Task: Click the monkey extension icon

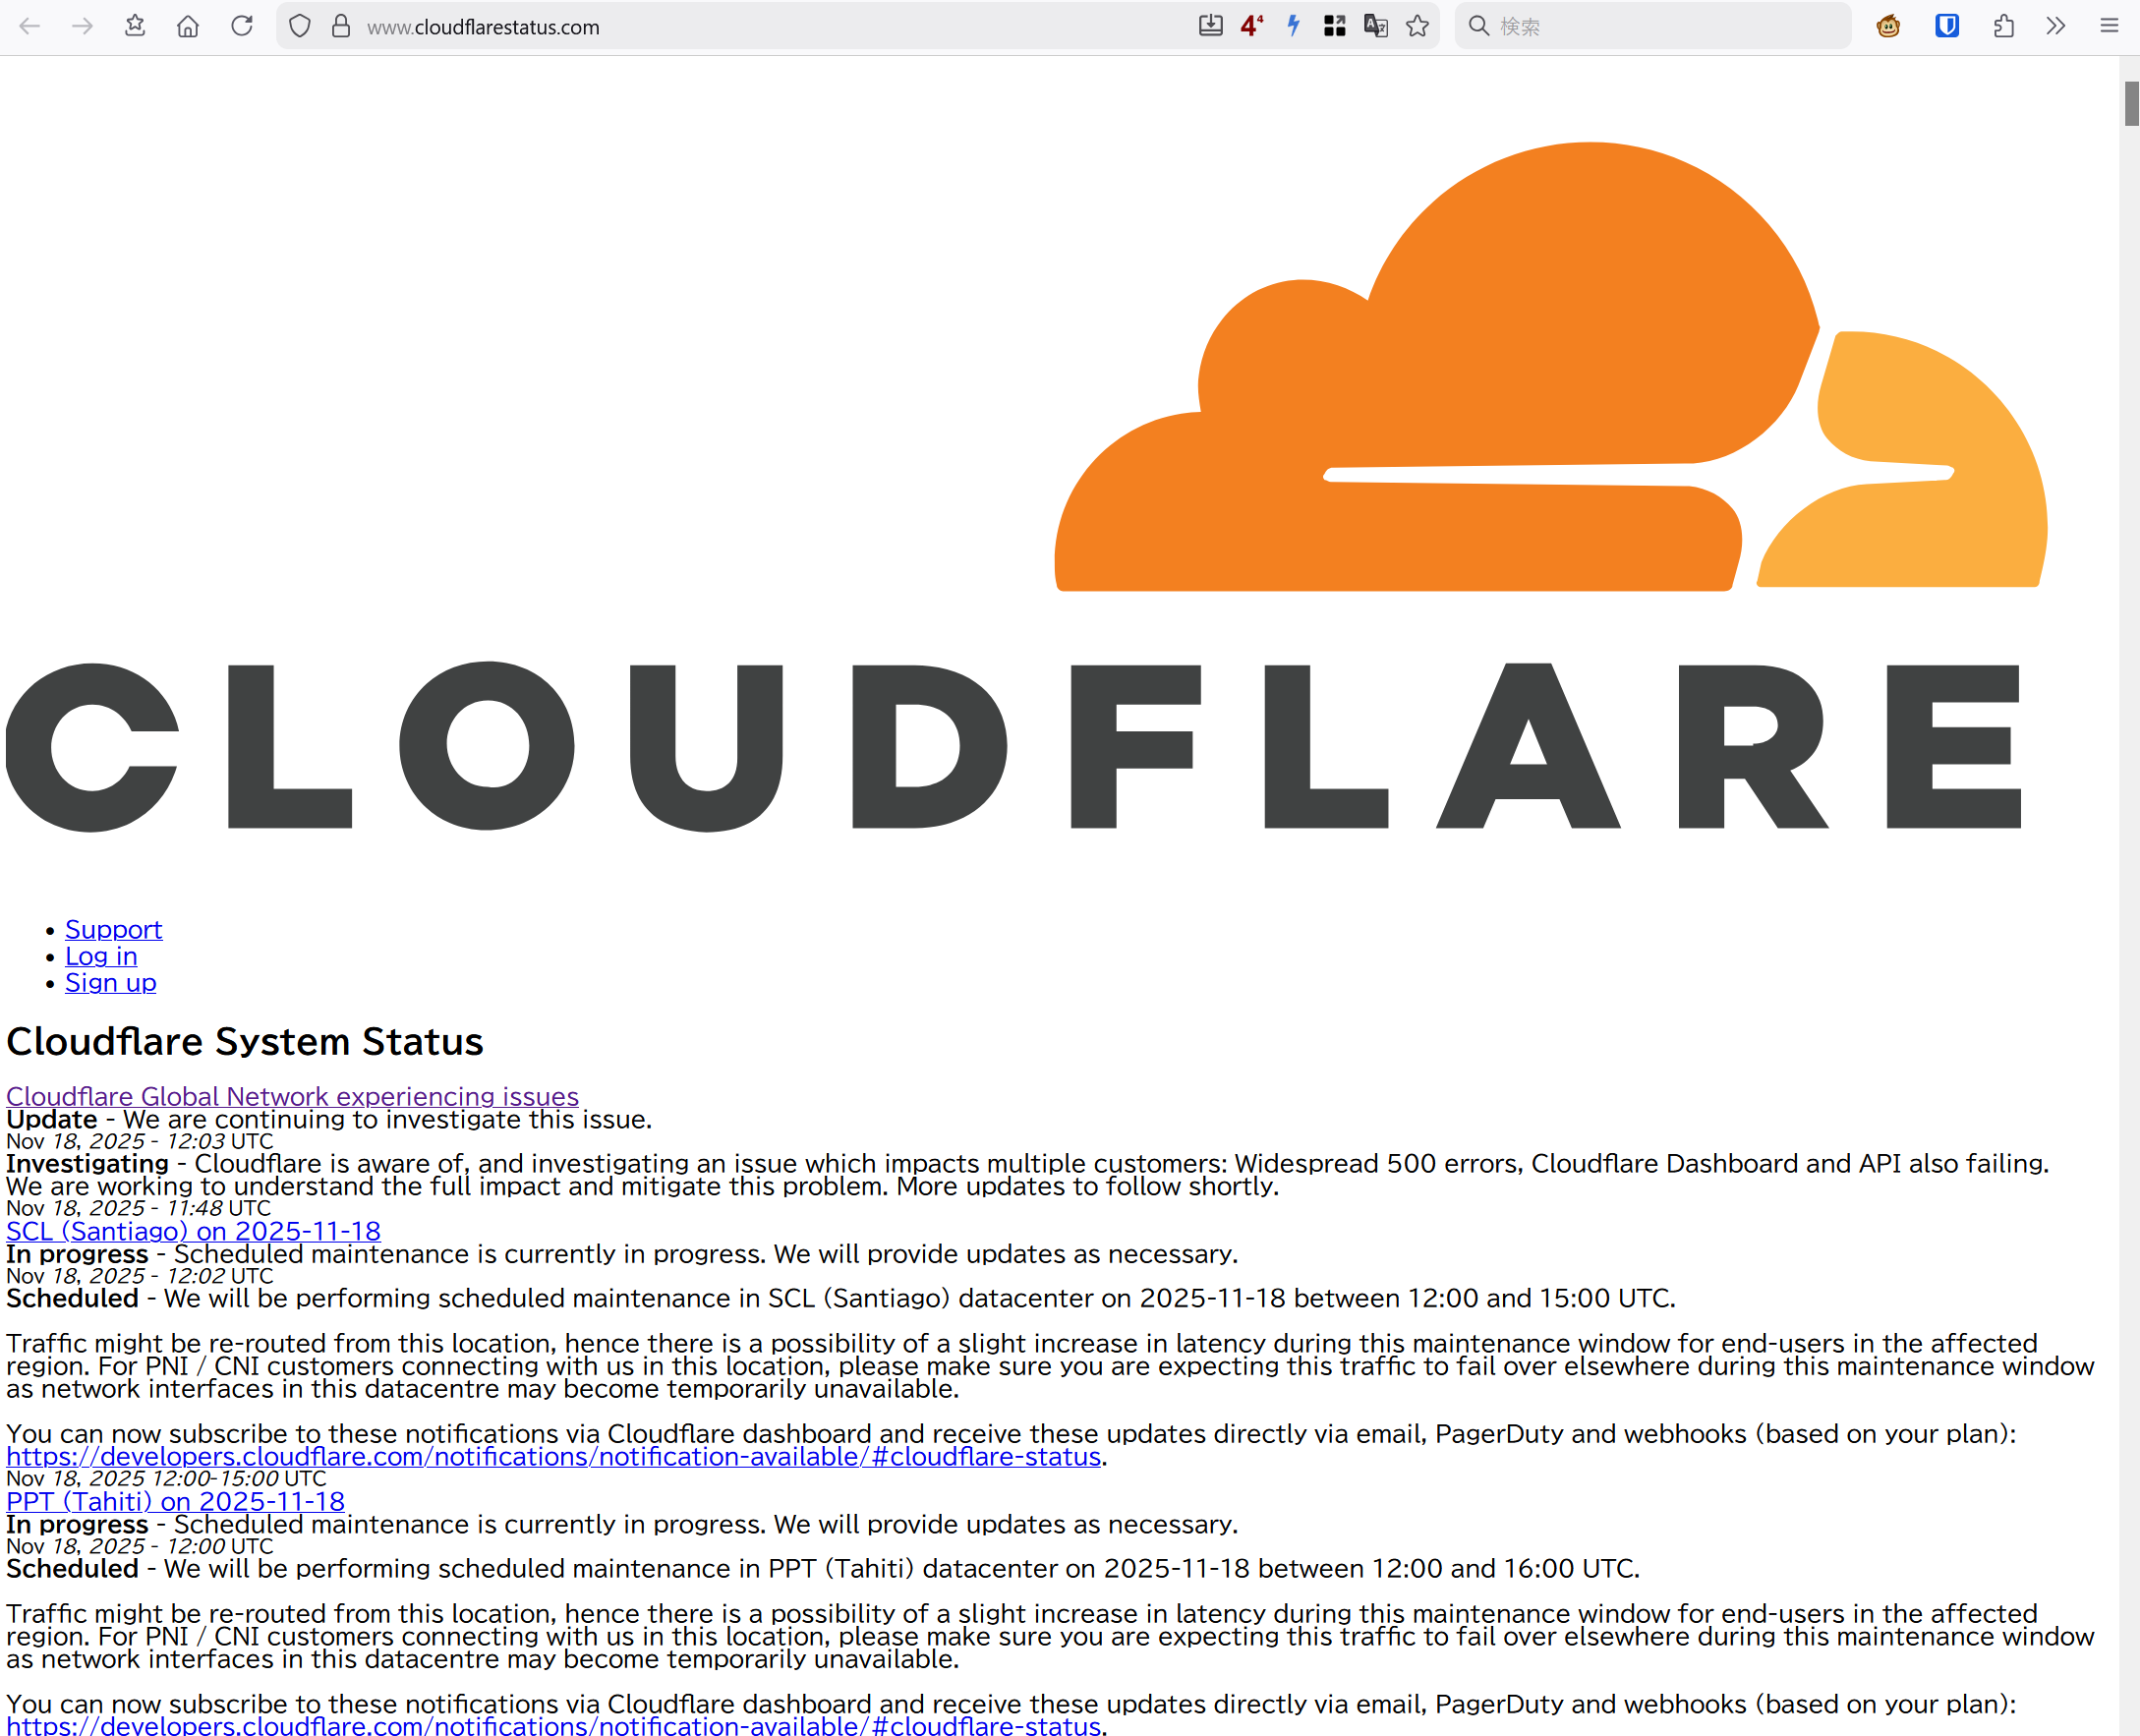Action: click(1888, 26)
